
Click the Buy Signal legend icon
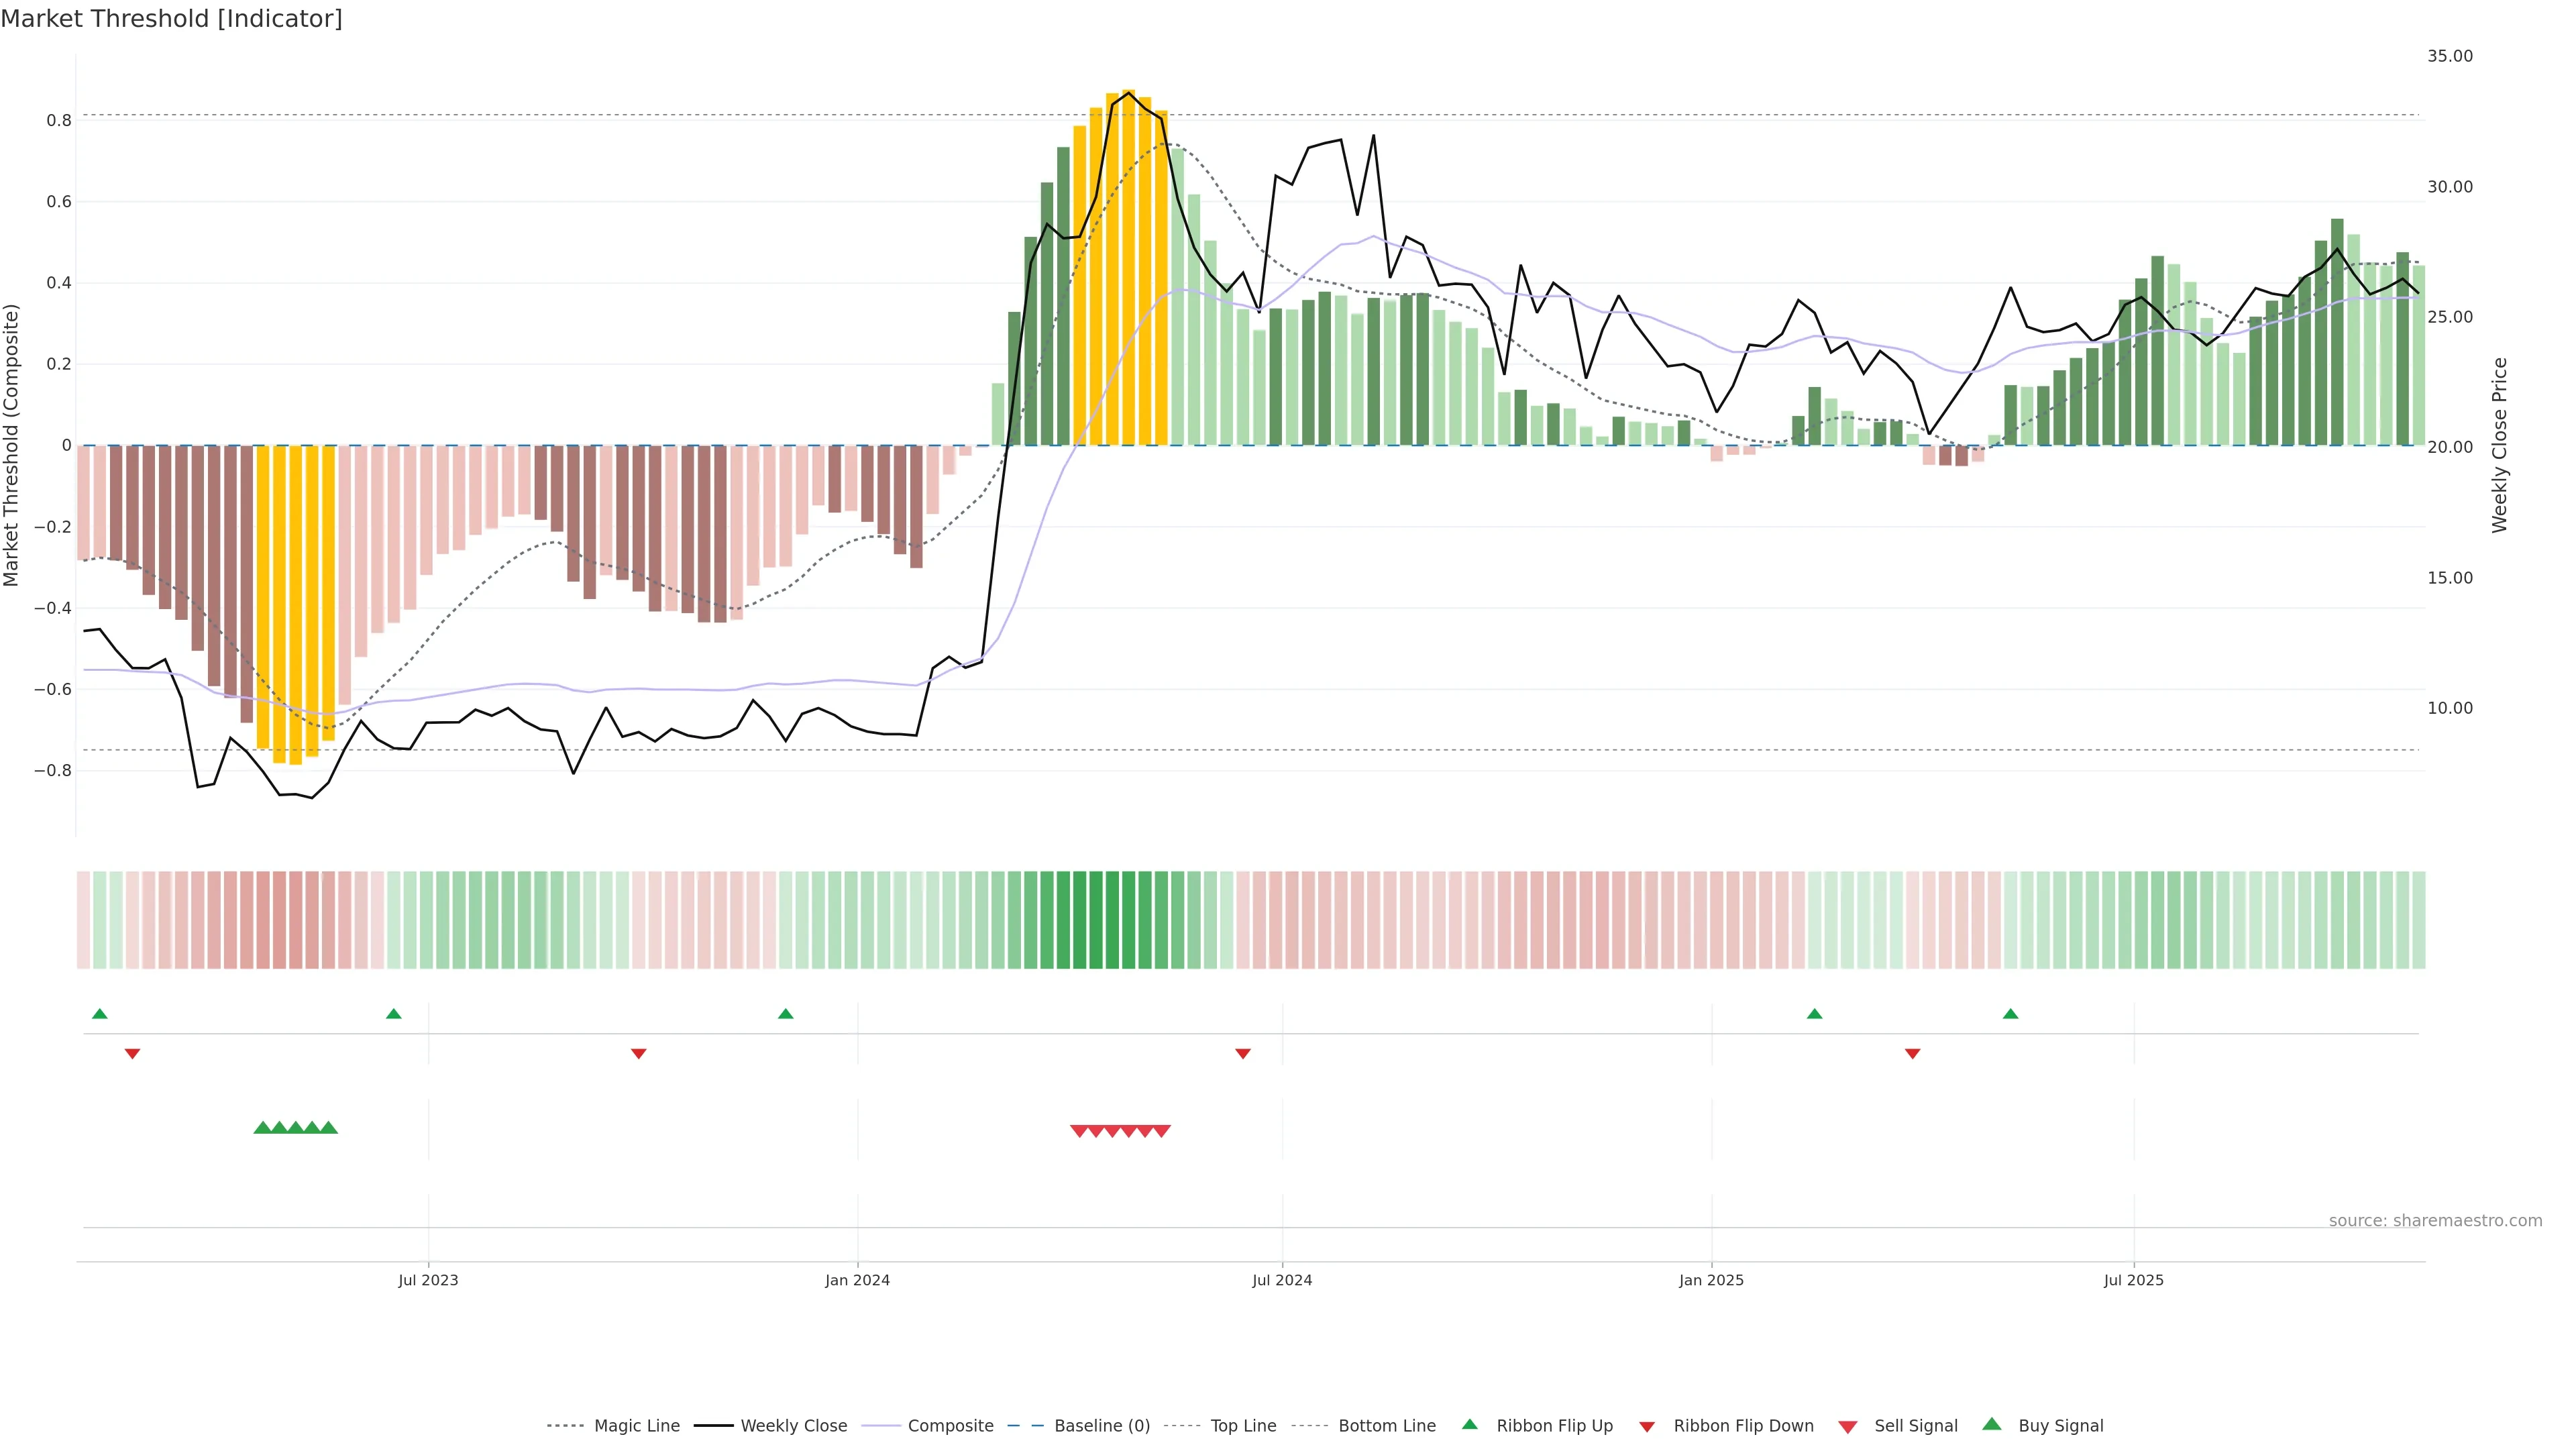(x=1992, y=1425)
